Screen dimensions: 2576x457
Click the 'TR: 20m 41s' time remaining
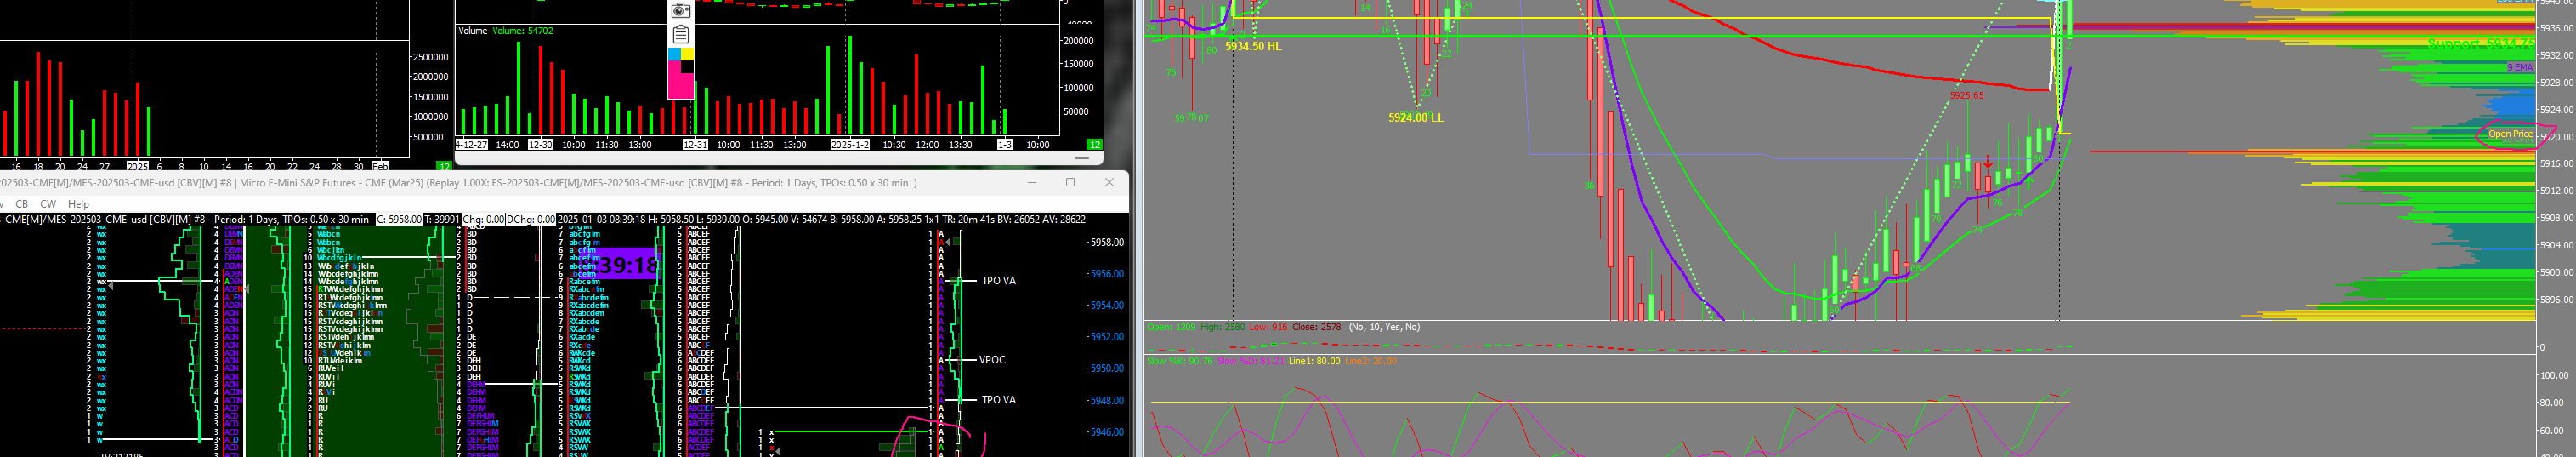tap(969, 219)
